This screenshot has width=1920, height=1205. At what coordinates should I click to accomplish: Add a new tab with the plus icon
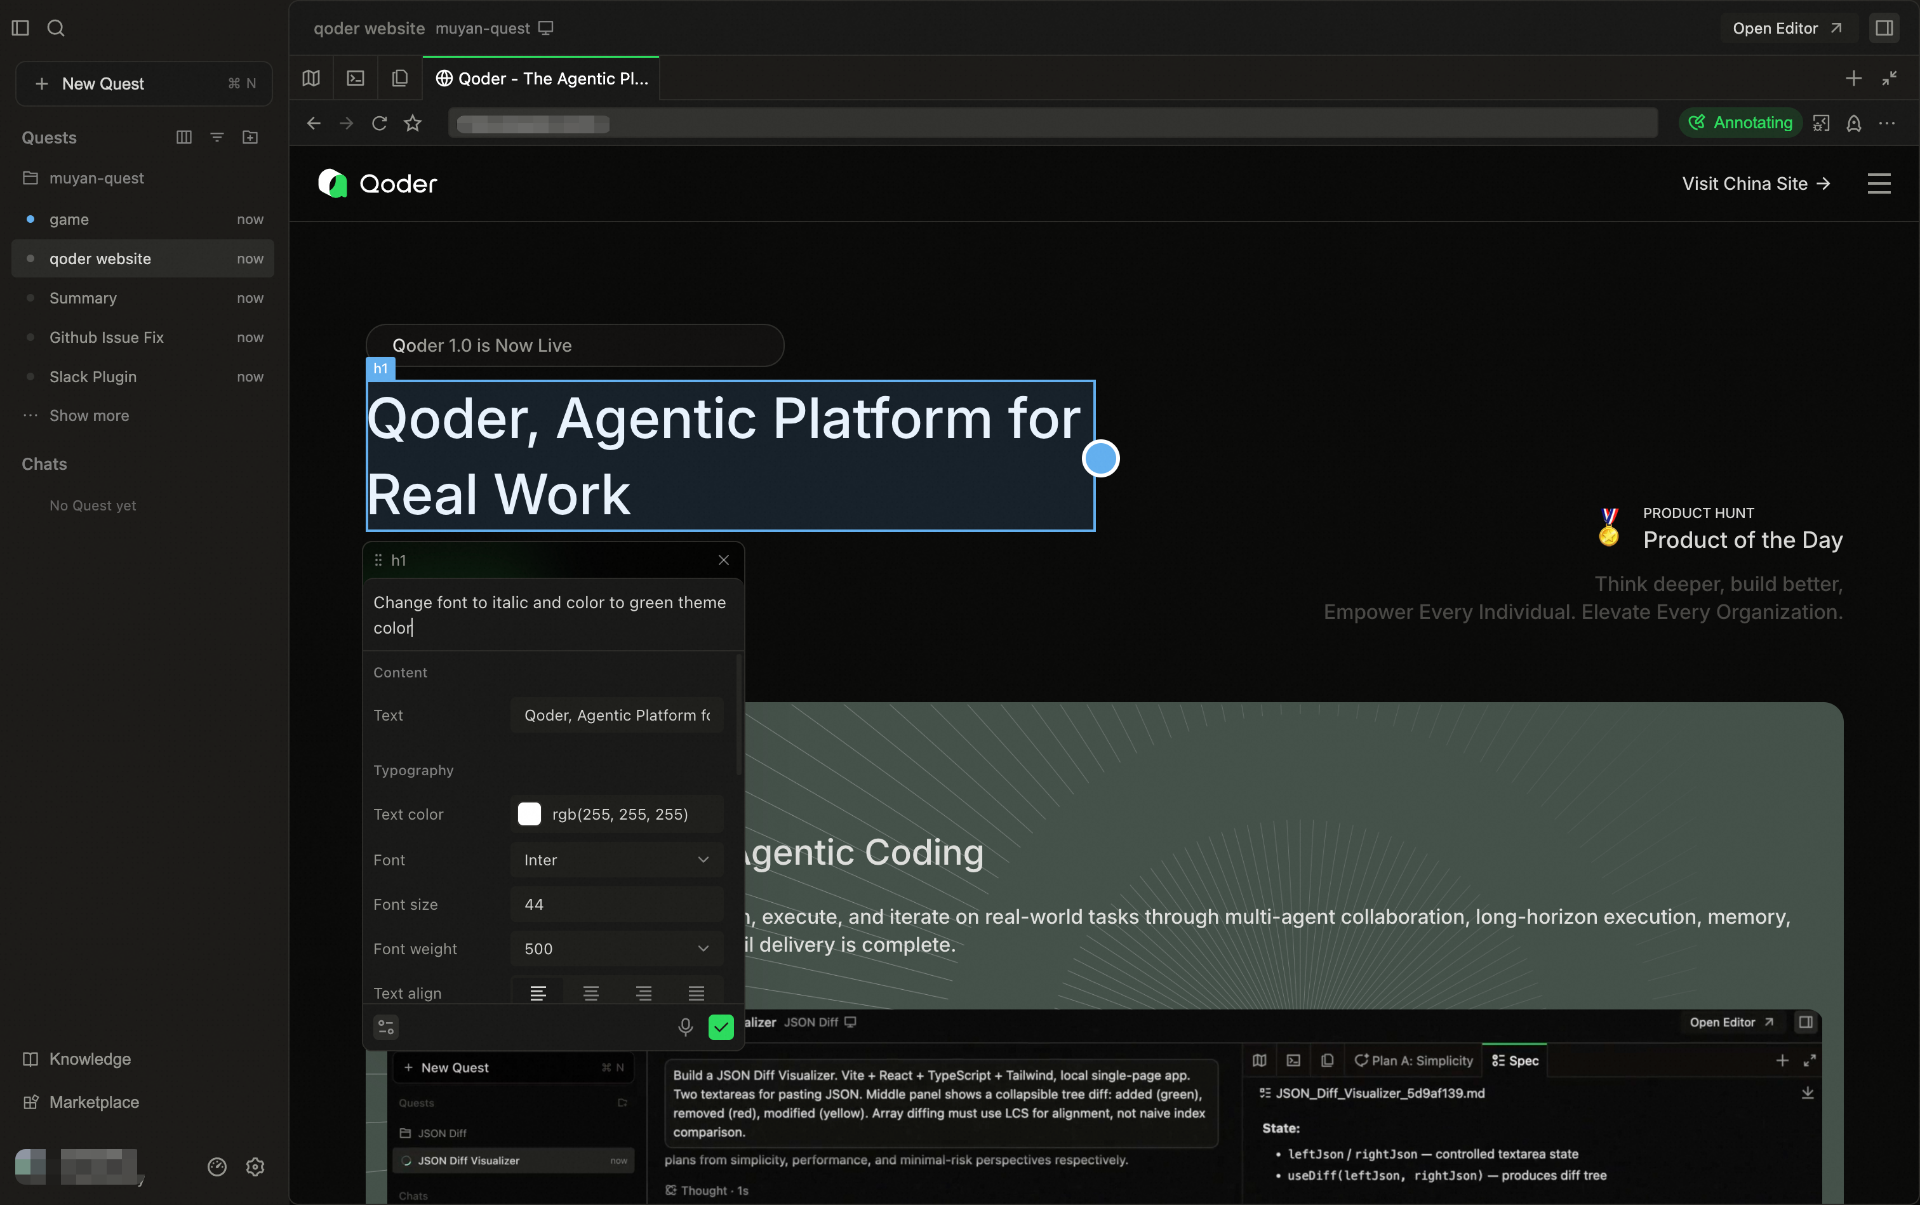pos(1853,78)
